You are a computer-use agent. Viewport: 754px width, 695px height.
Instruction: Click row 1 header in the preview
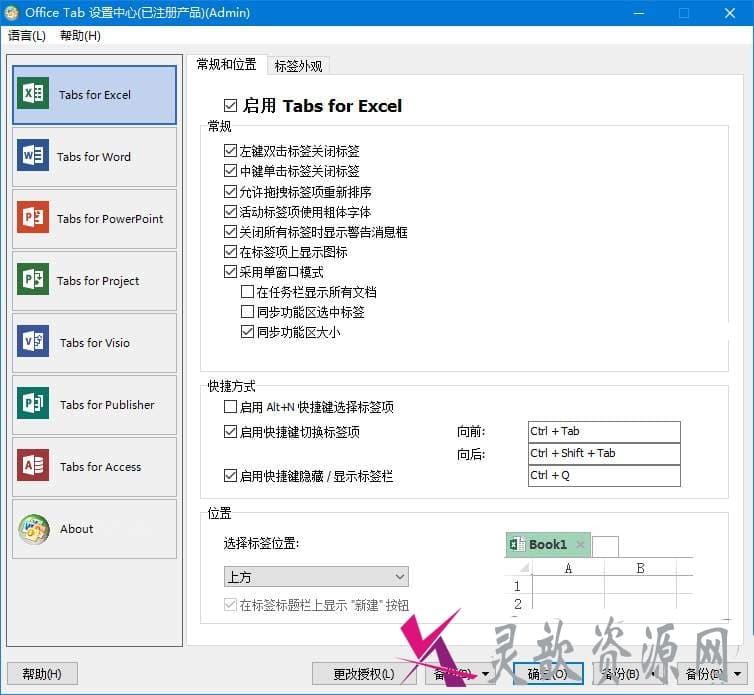(517, 586)
